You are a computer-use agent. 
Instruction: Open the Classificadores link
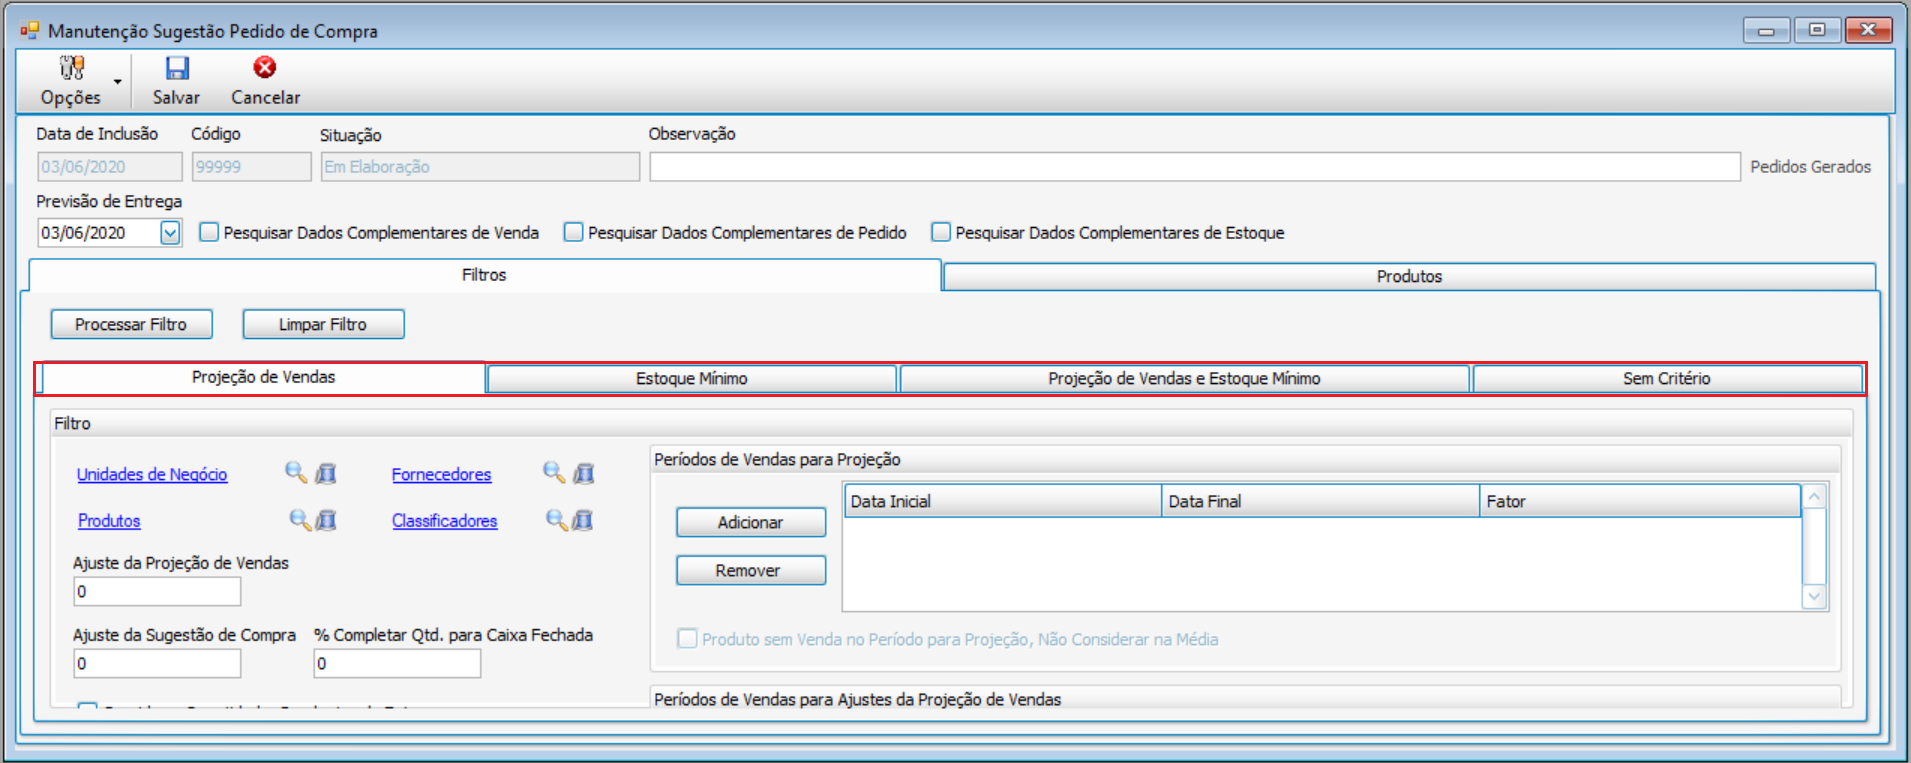444,521
